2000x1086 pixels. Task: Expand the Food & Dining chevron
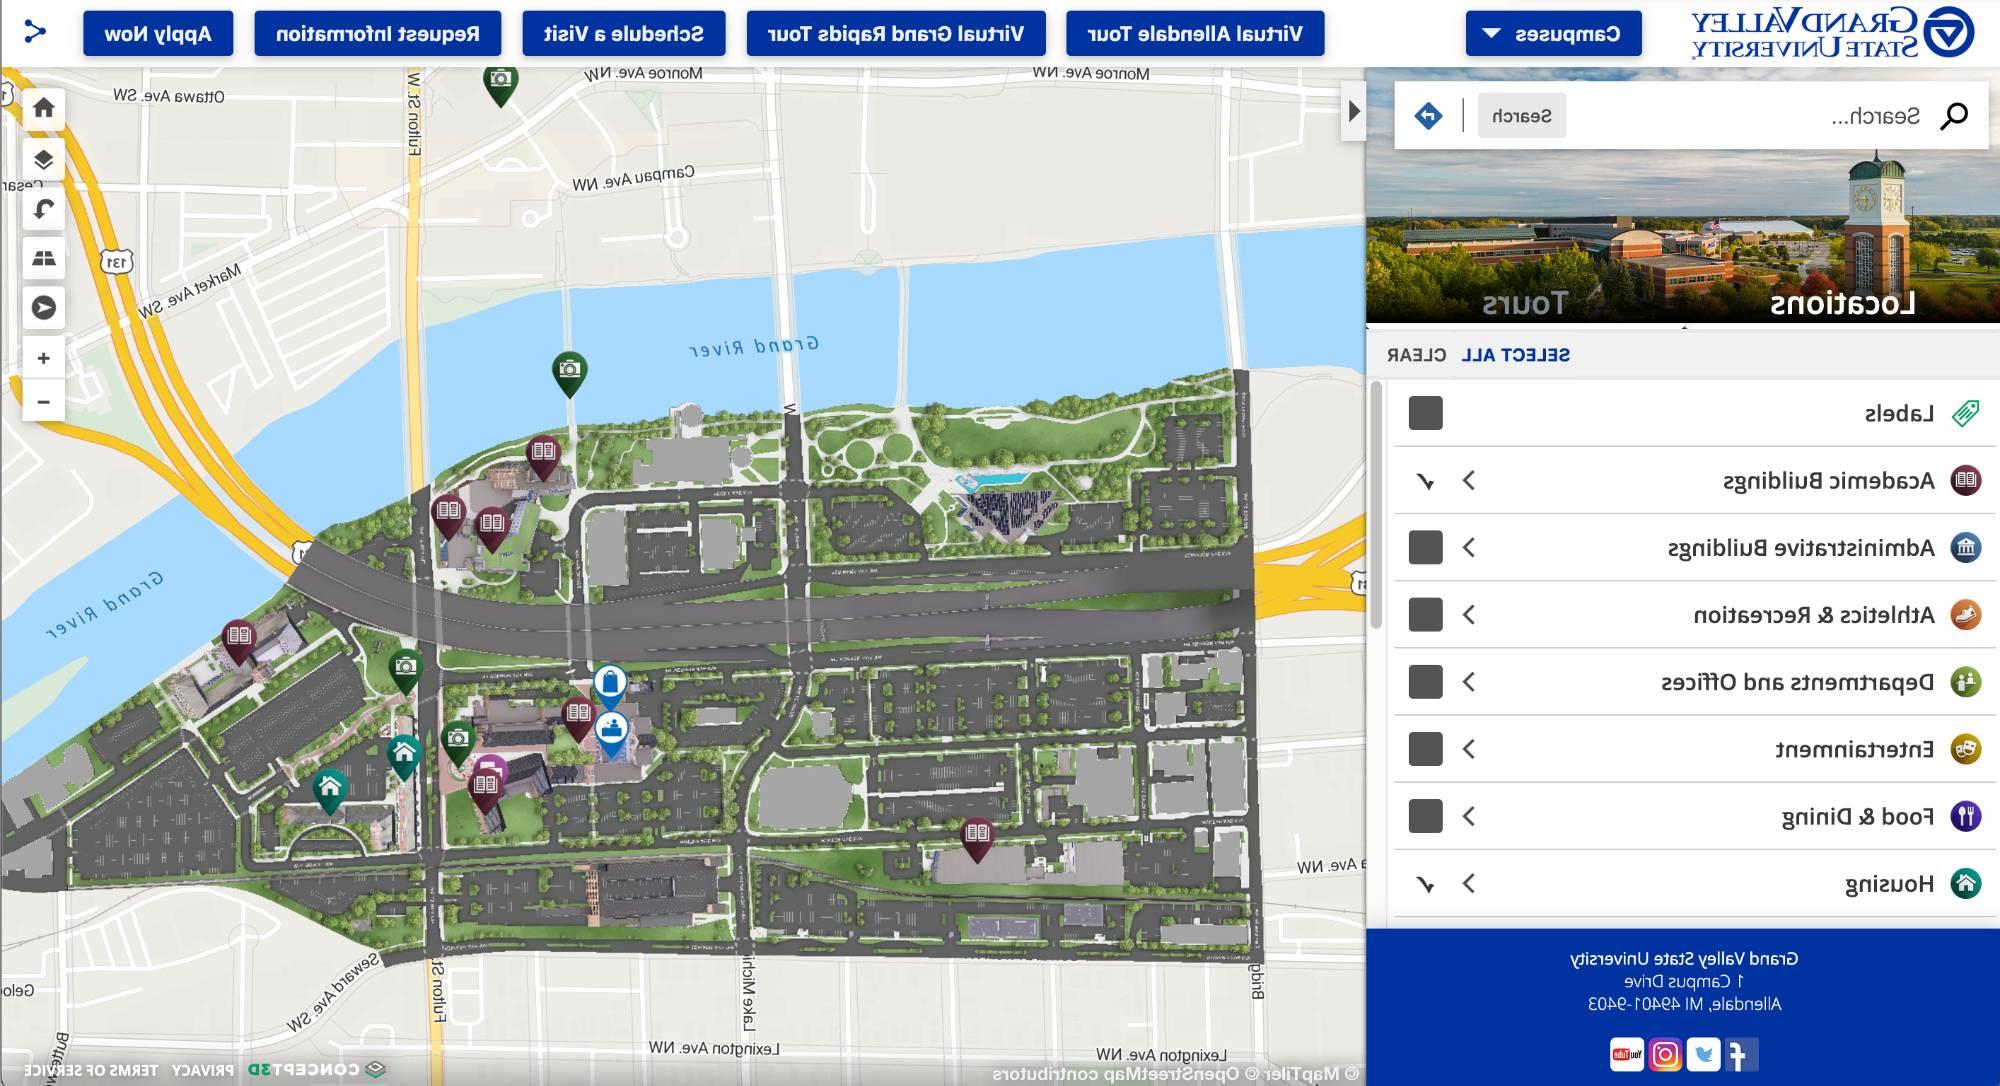pyautogui.click(x=1468, y=817)
